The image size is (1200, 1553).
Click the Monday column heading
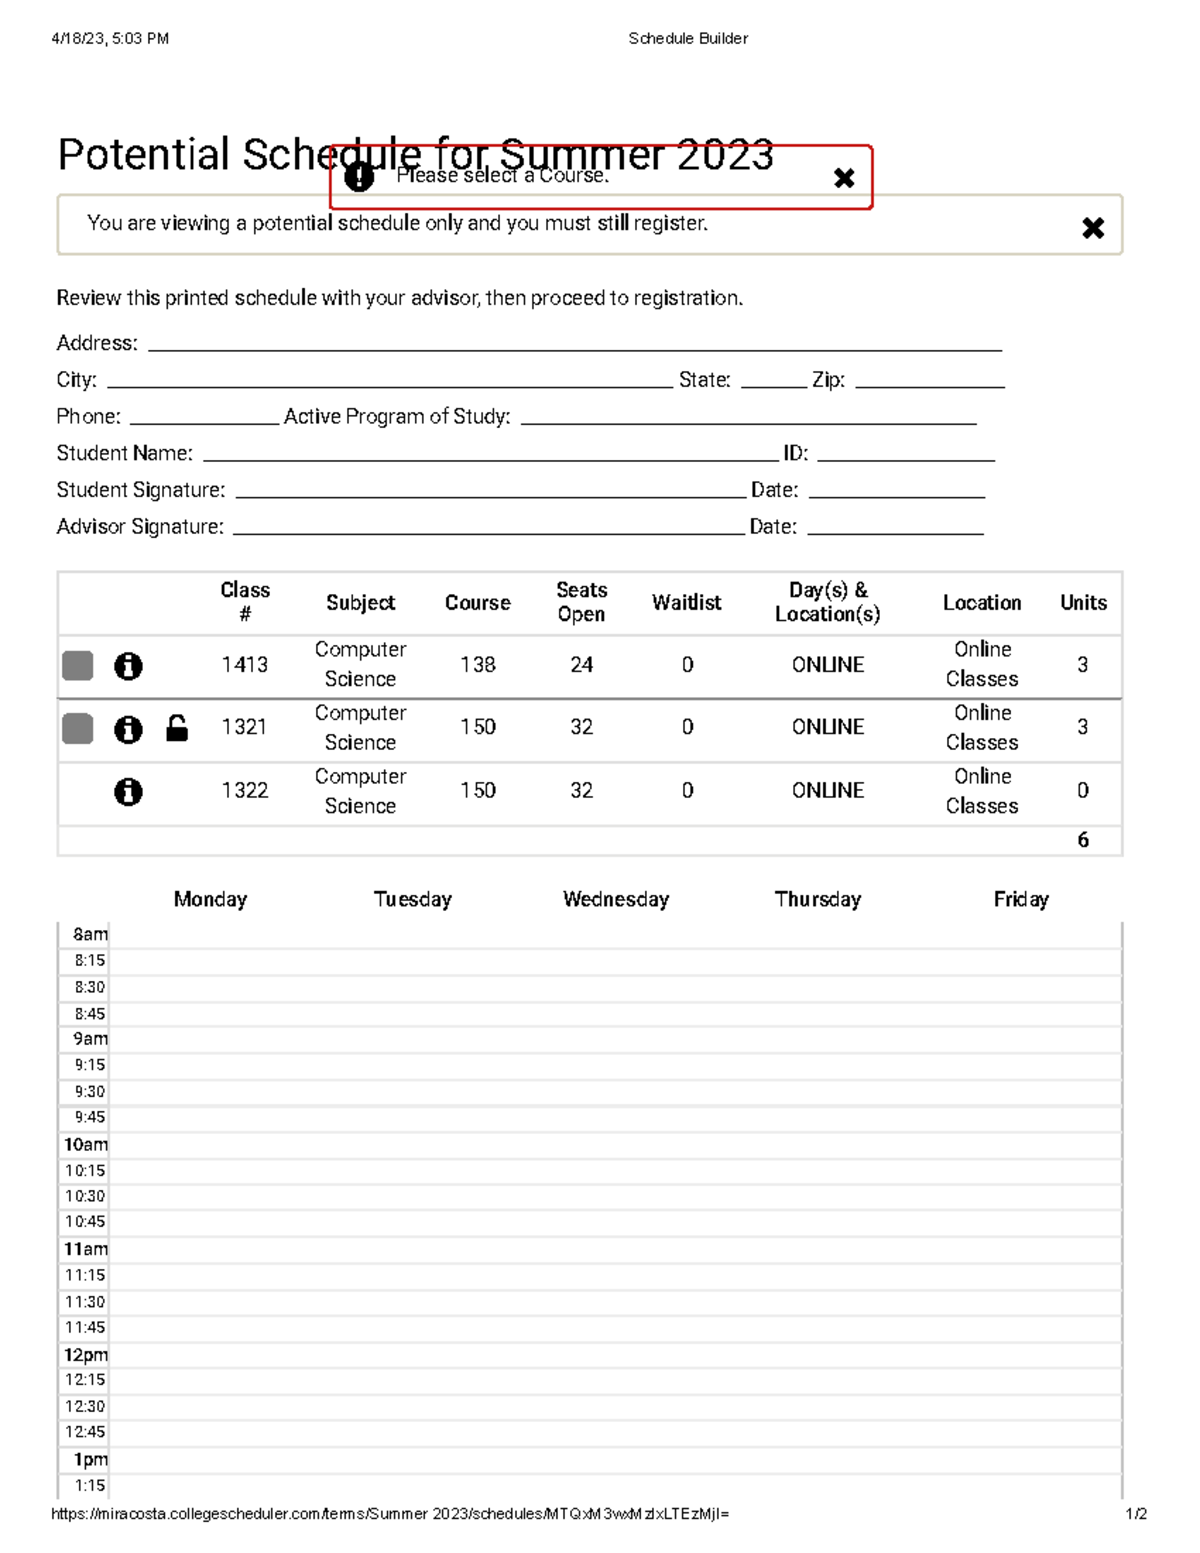(210, 899)
